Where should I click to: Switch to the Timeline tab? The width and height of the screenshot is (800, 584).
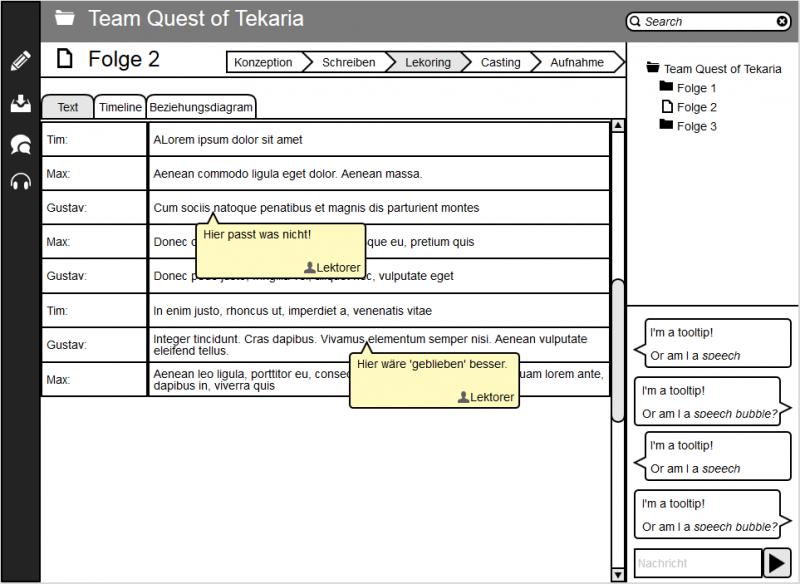coord(120,107)
